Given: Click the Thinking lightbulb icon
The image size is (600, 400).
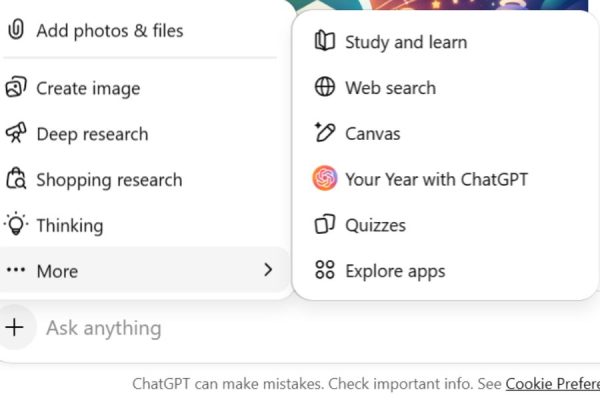Looking at the screenshot, I should pos(16,225).
